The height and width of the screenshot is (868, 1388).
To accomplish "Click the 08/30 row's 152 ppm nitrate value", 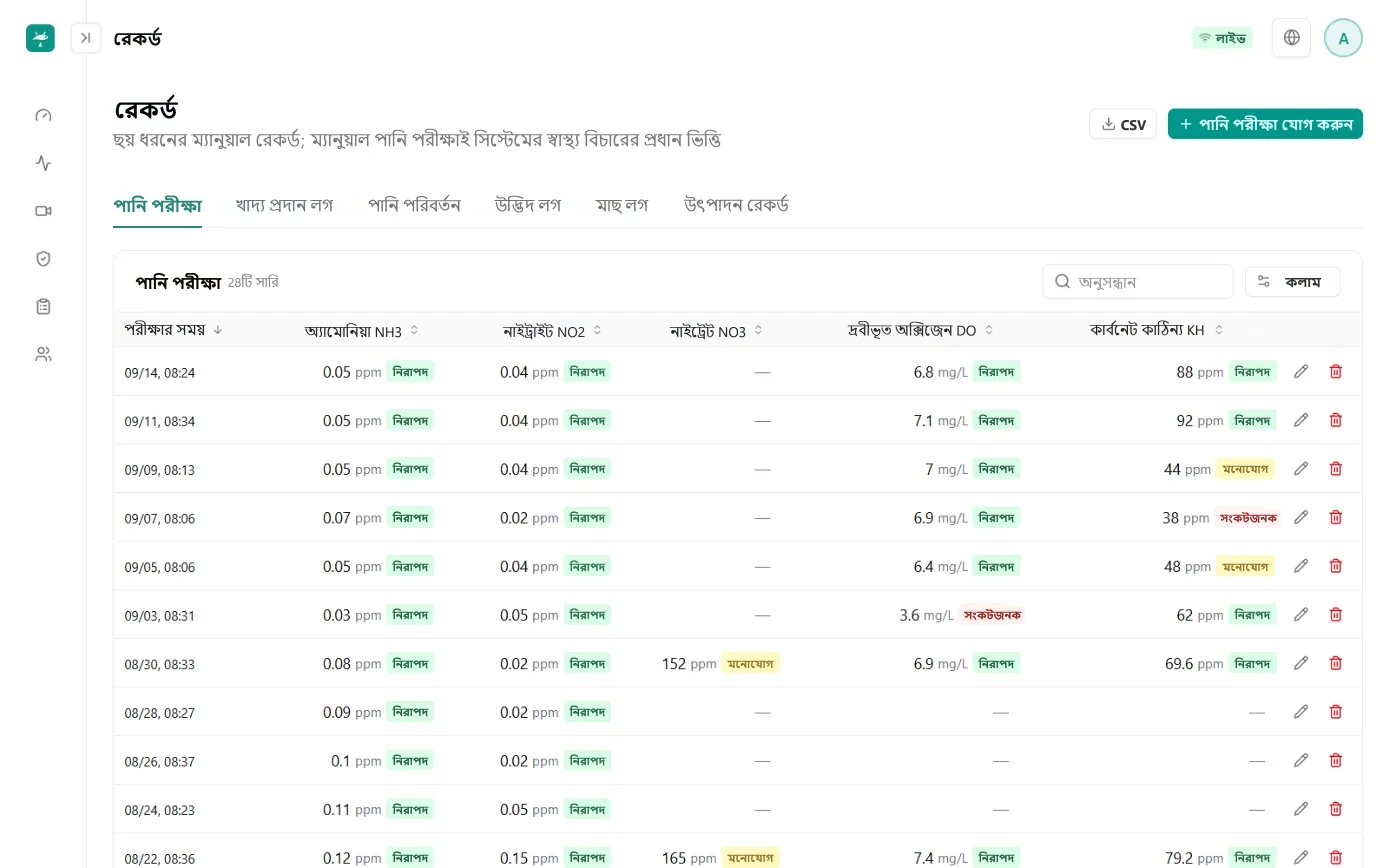I will (x=689, y=663).
